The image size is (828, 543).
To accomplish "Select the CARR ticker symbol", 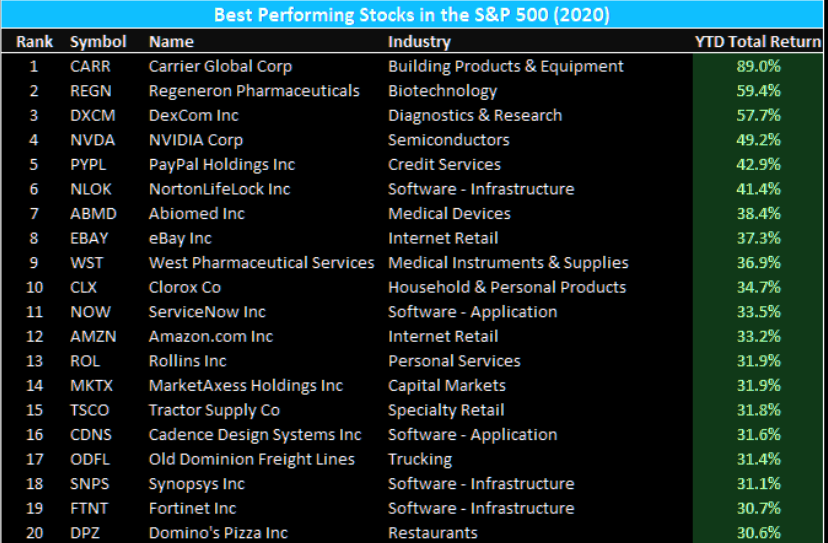I will [90, 66].
